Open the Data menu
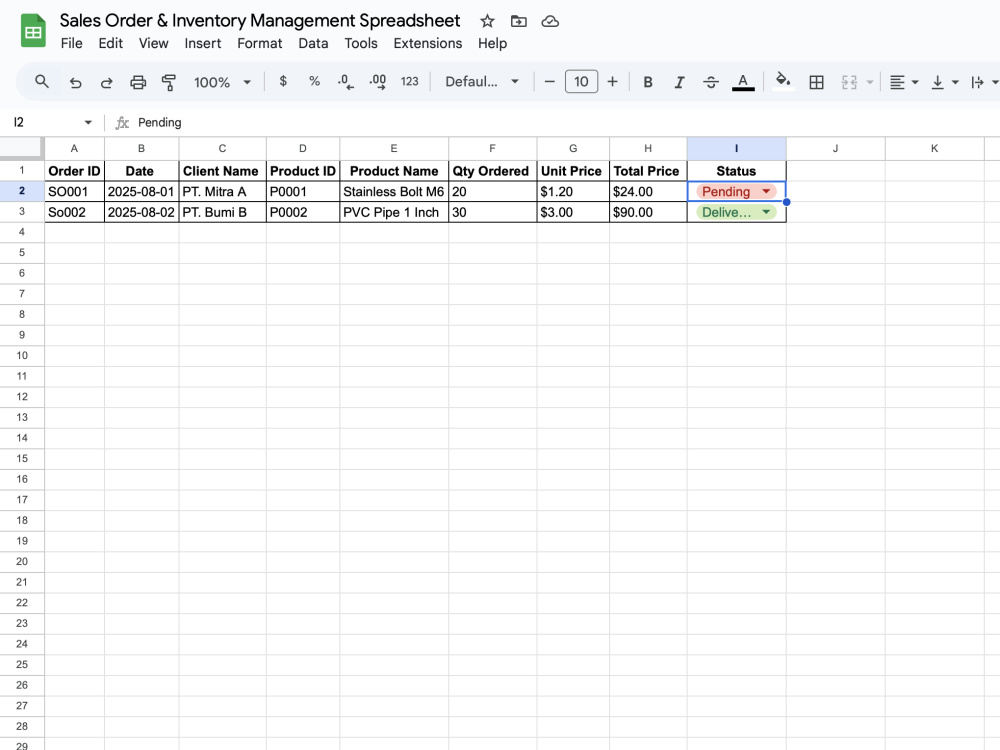1000x750 pixels. click(x=313, y=43)
